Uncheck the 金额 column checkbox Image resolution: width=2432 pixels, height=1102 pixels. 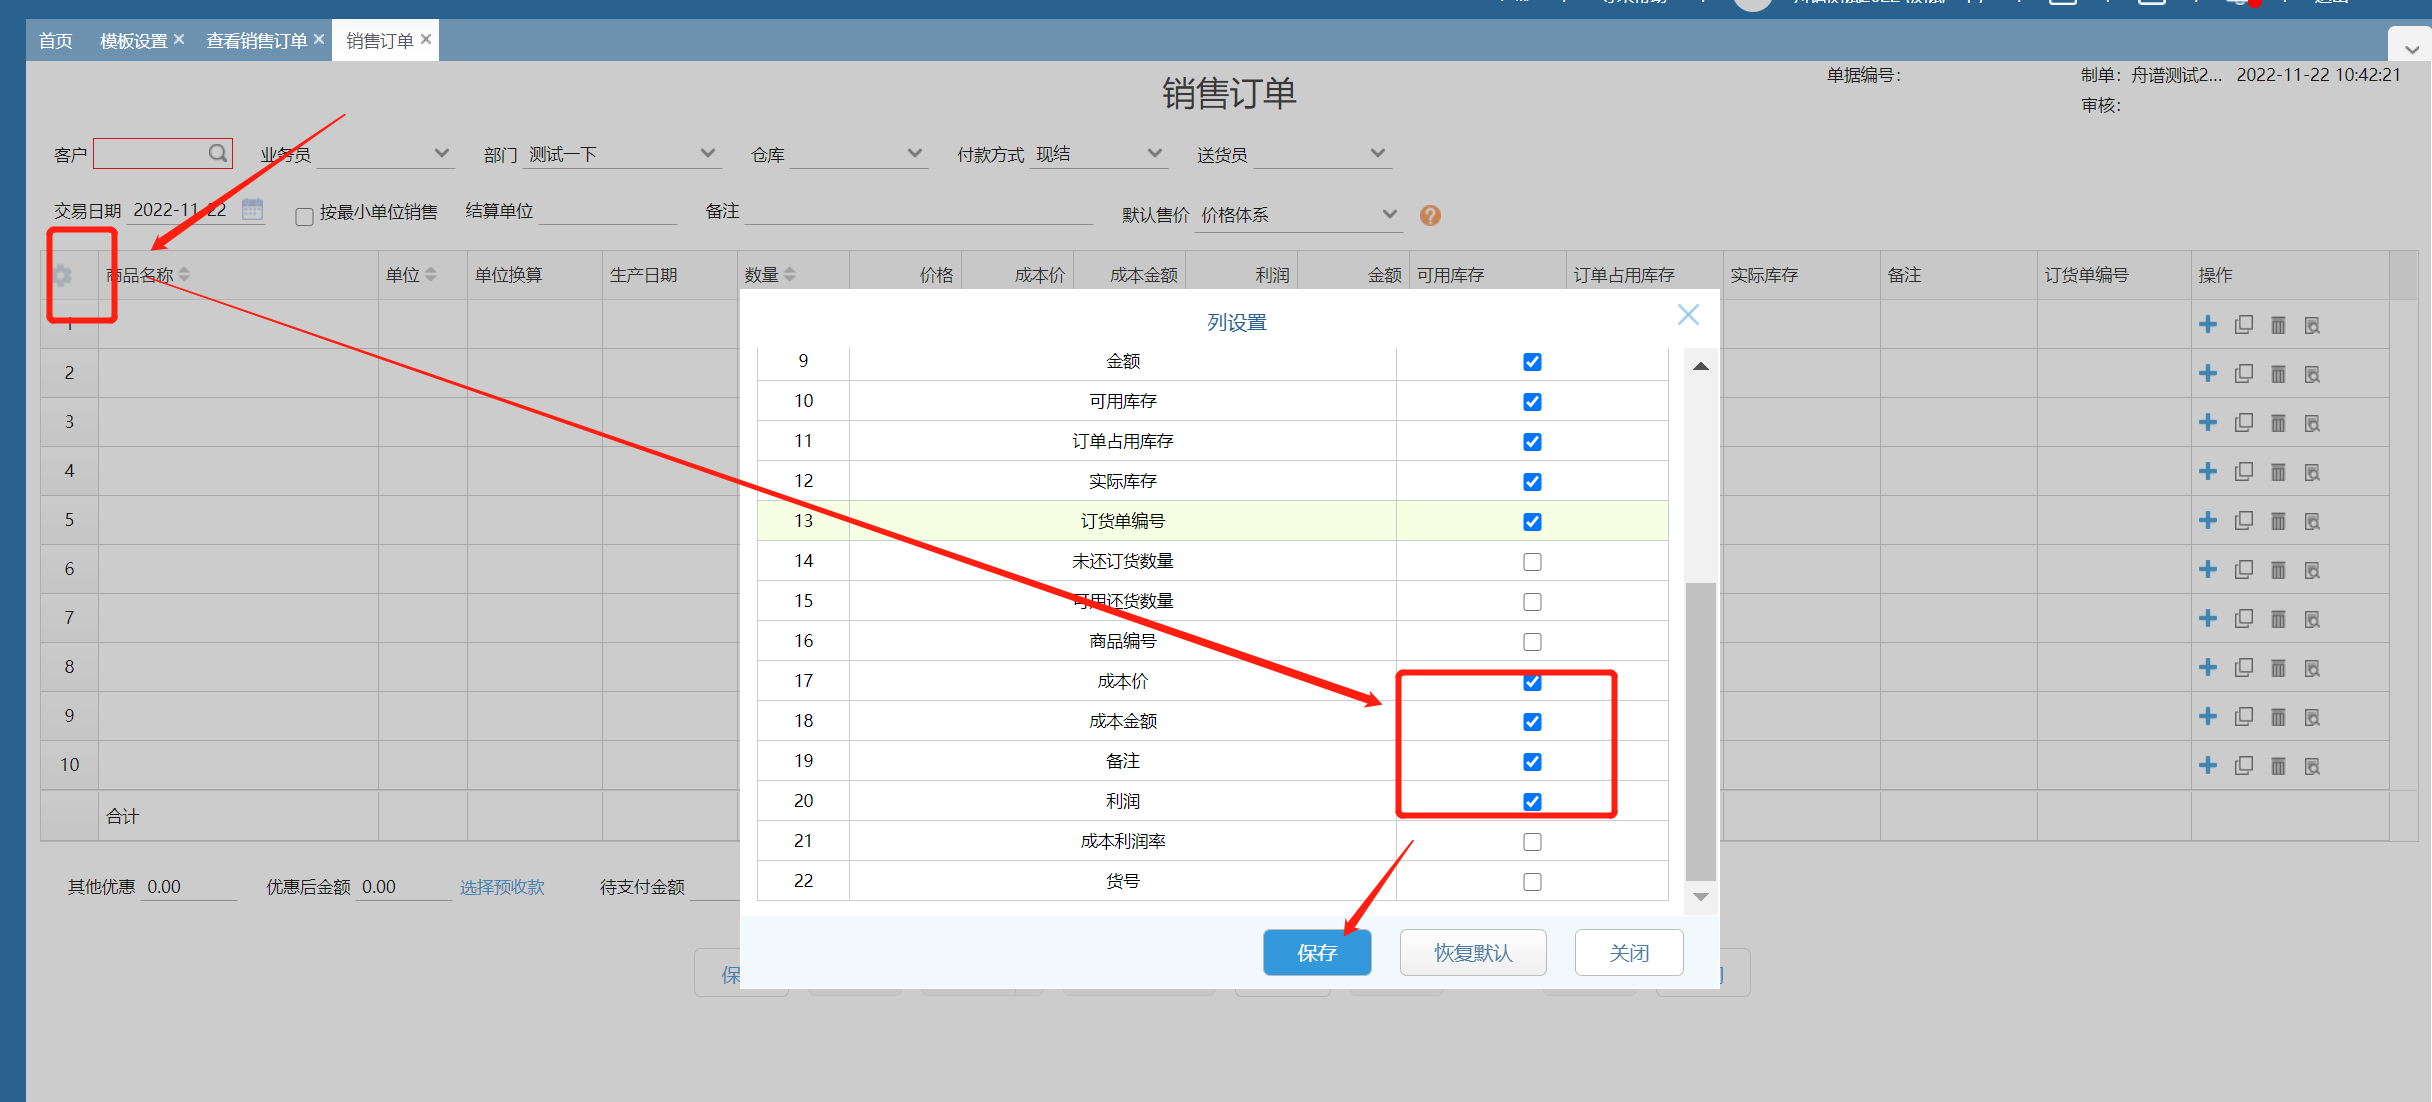1532,362
